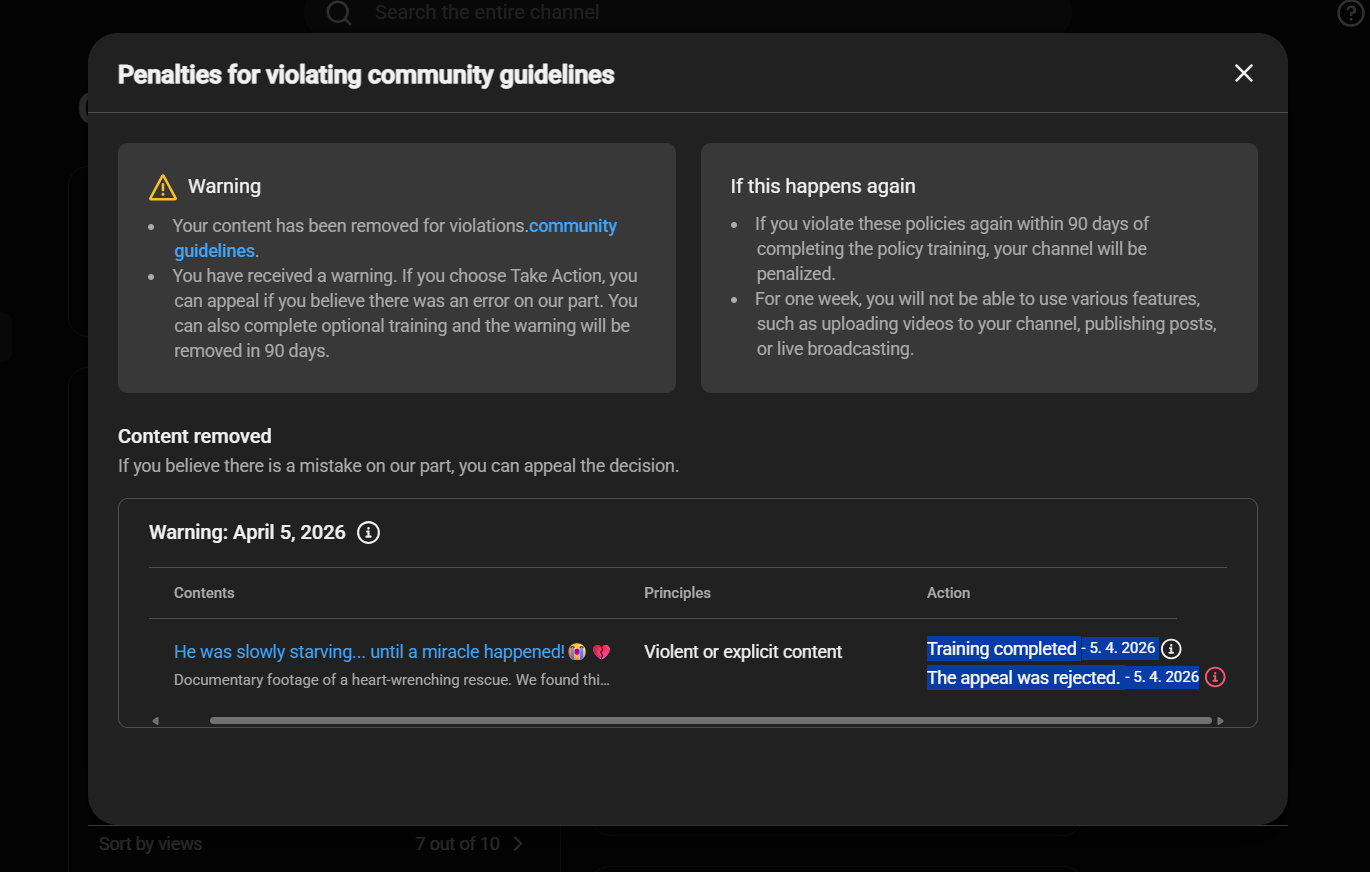Click the 'Contents' column header
1370x872 pixels.
pos(204,593)
